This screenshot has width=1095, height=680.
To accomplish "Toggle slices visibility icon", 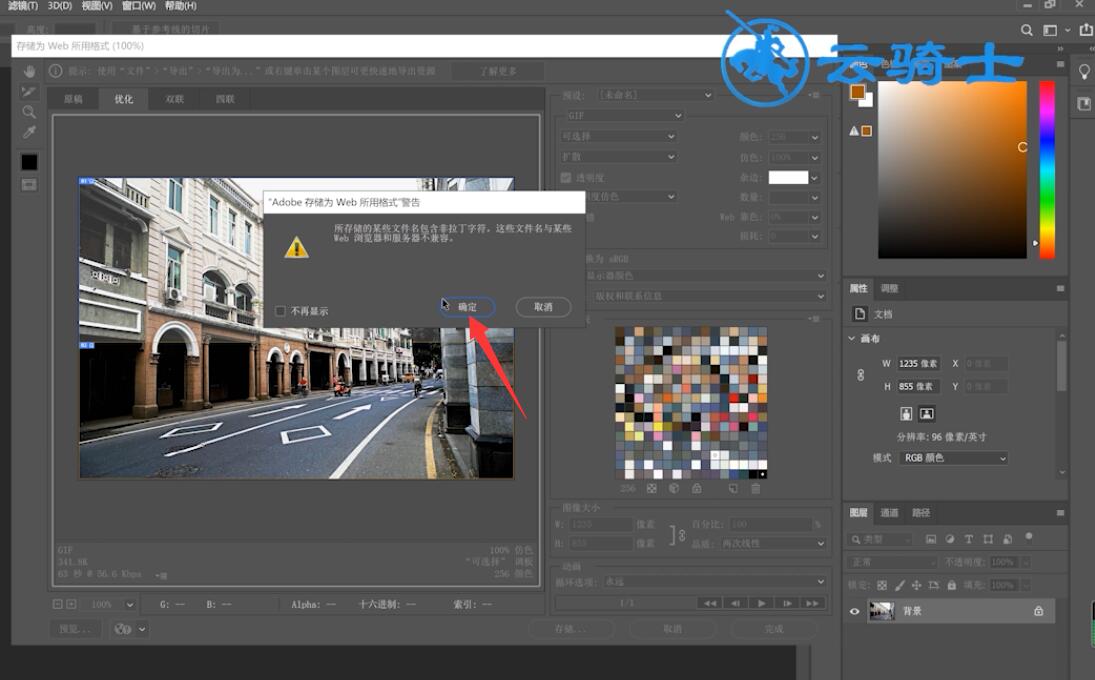I will (x=29, y=184).
